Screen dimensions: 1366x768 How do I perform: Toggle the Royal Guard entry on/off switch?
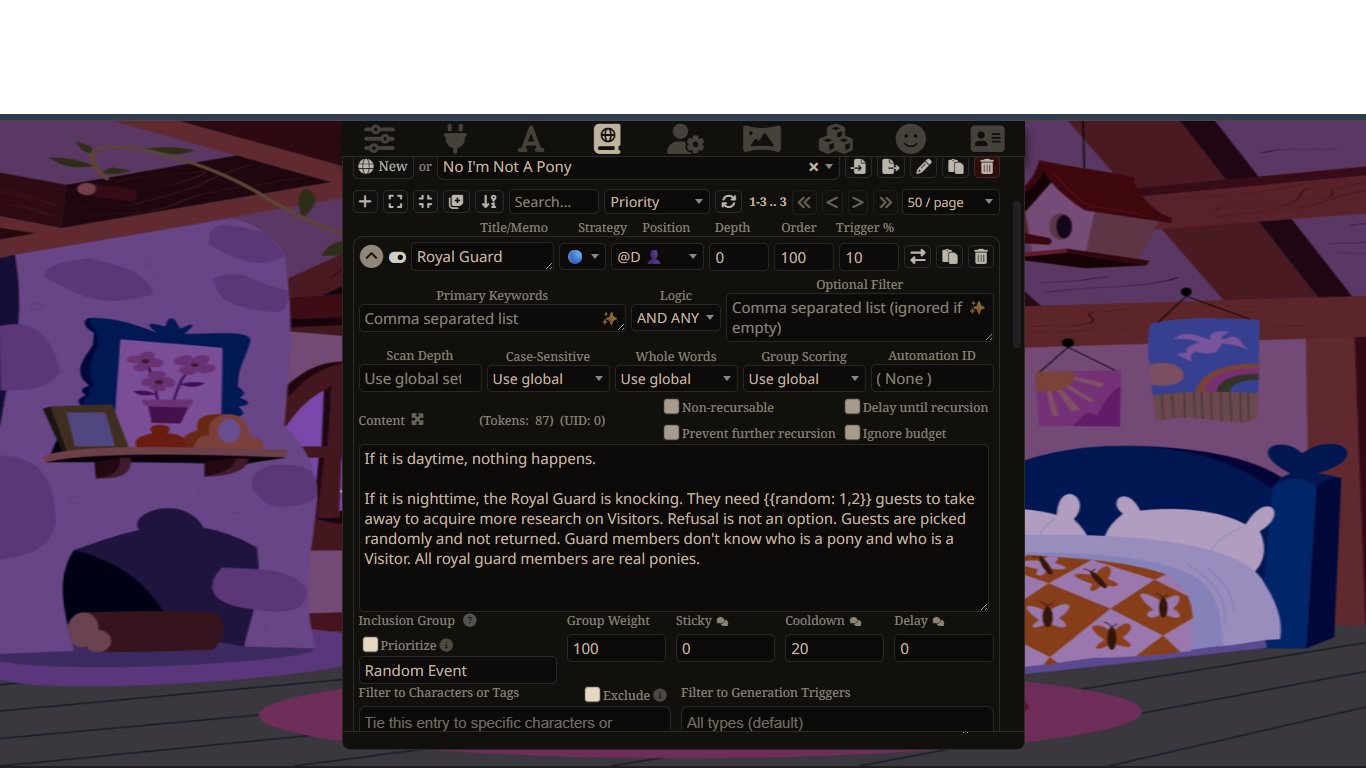click(397, 257)
